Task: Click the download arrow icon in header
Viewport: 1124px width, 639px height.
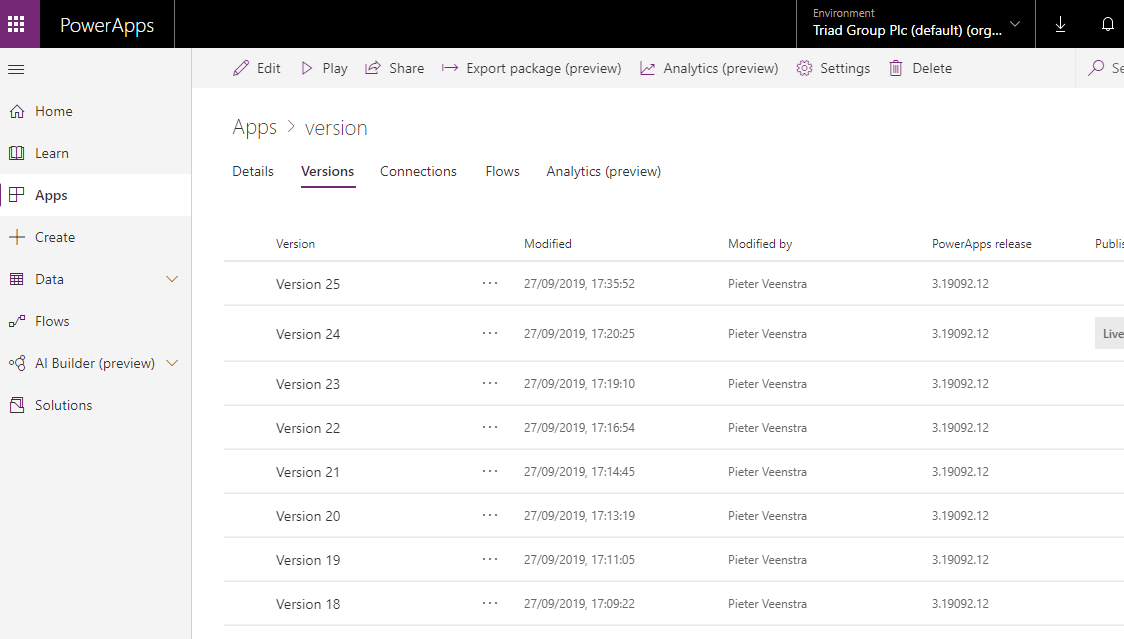Action: pyautogui.click(x=1060, y=24)
